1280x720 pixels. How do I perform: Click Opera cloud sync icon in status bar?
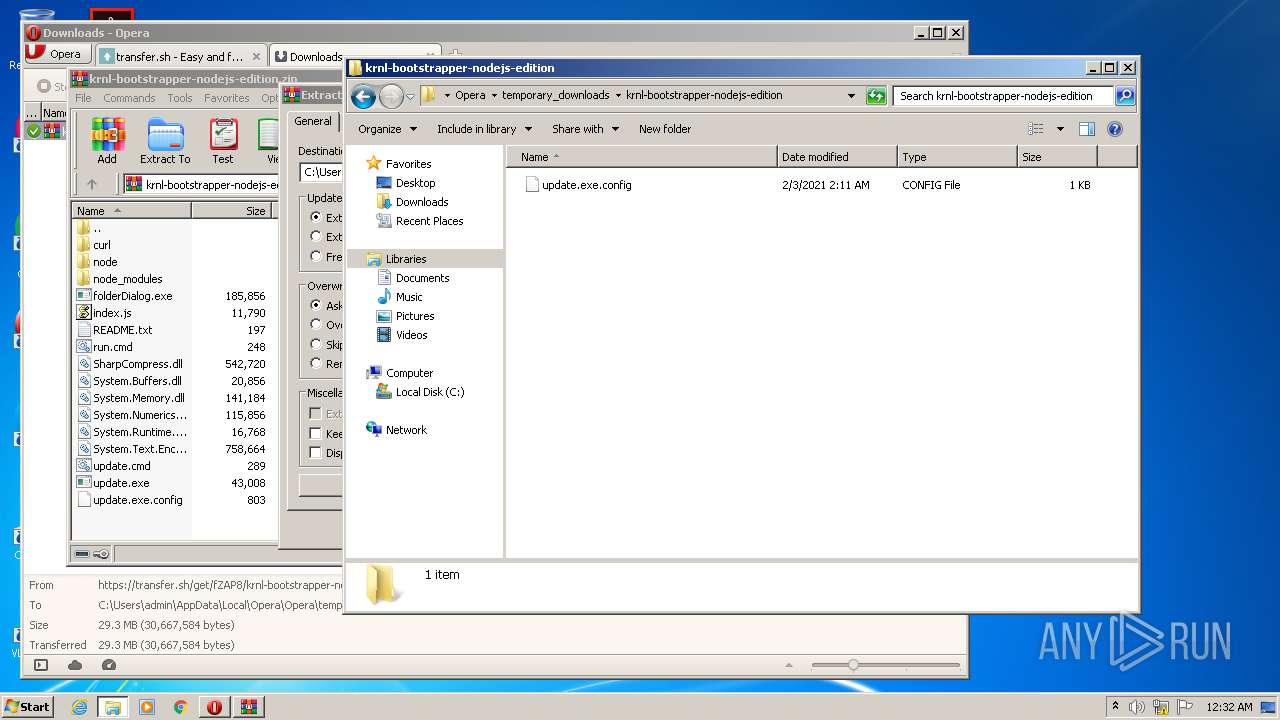point(75,665)
